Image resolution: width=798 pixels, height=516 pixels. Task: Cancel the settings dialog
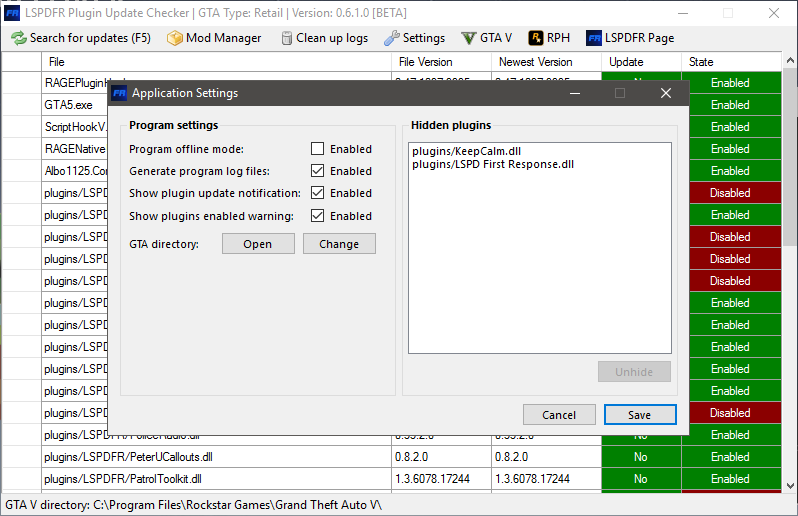559,415
